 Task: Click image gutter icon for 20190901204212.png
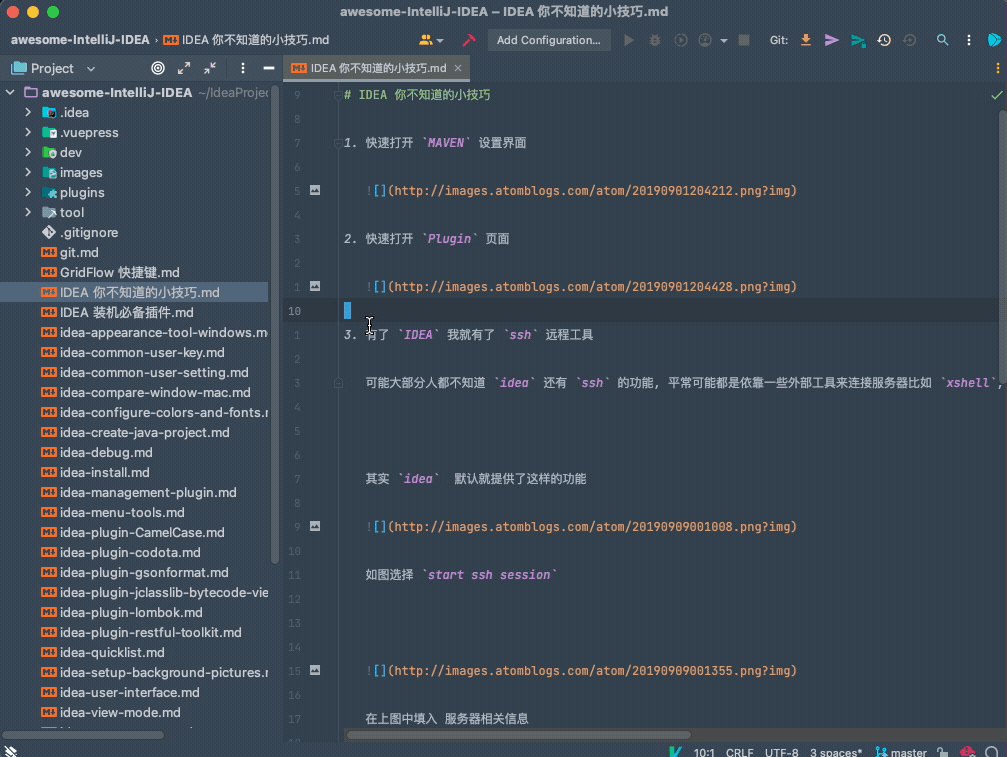click(x=315, y=190)
